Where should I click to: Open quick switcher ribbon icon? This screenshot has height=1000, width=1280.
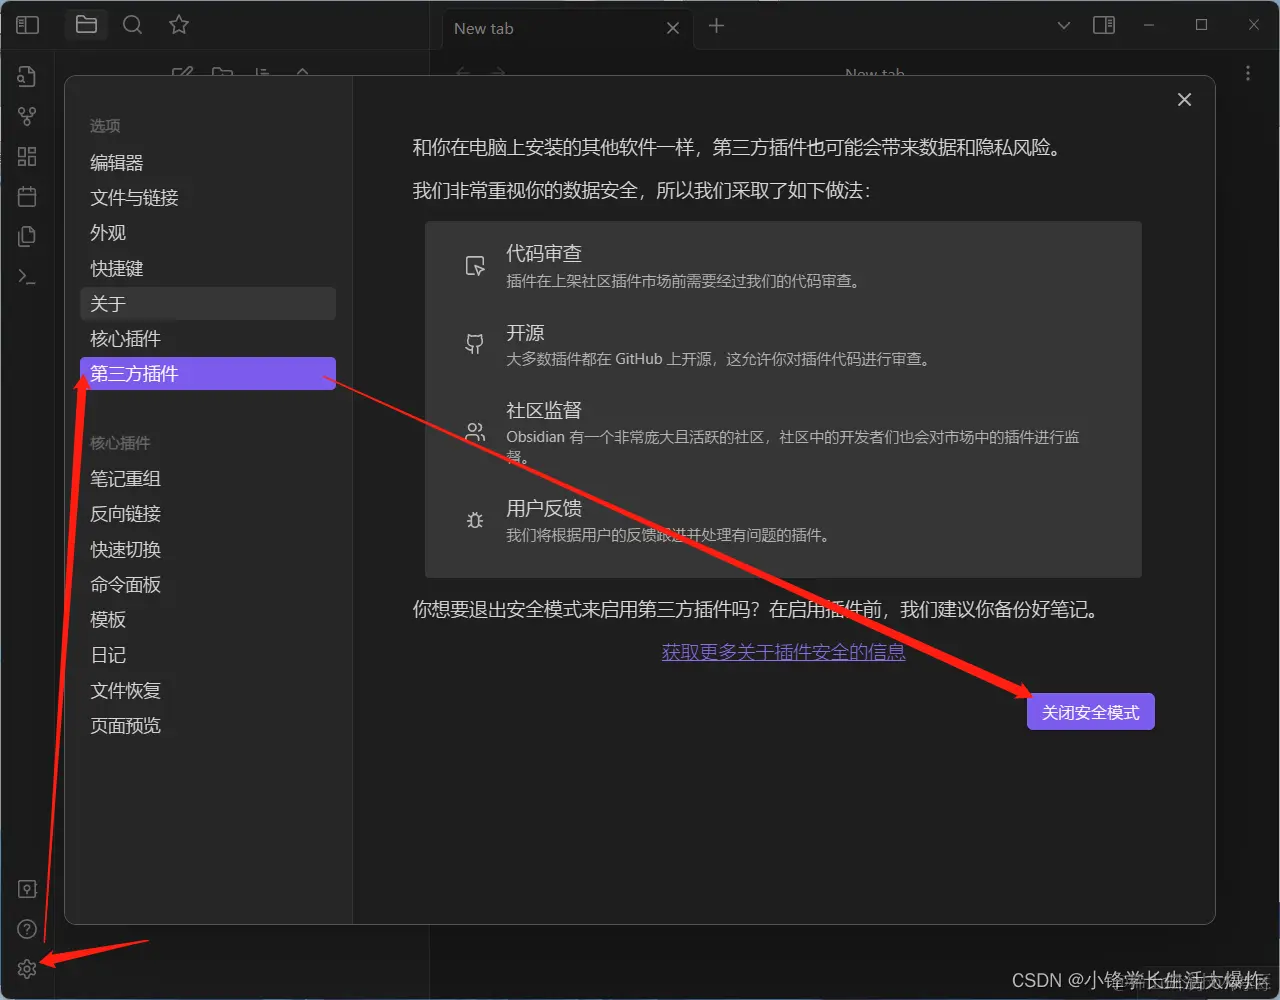[27, 77]
